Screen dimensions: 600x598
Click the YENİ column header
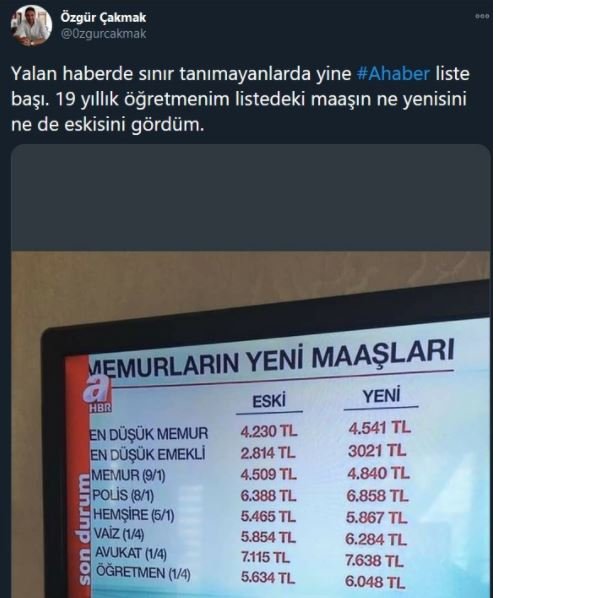pos(382,396)
